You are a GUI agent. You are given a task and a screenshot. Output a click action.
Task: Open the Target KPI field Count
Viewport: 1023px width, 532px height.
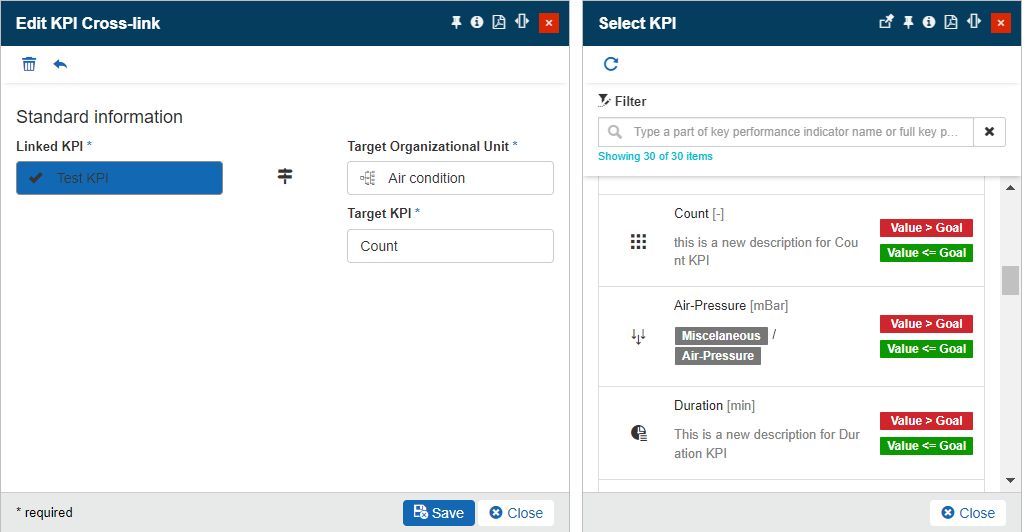point(450,246)
